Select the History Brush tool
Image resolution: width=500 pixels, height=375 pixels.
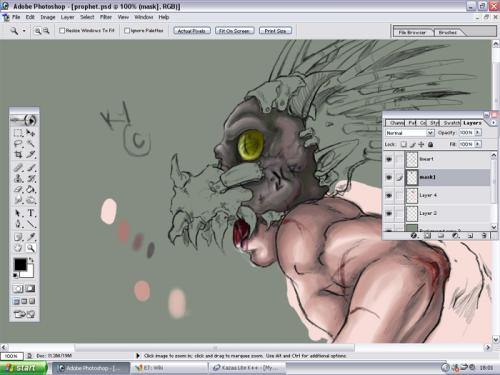31,178
